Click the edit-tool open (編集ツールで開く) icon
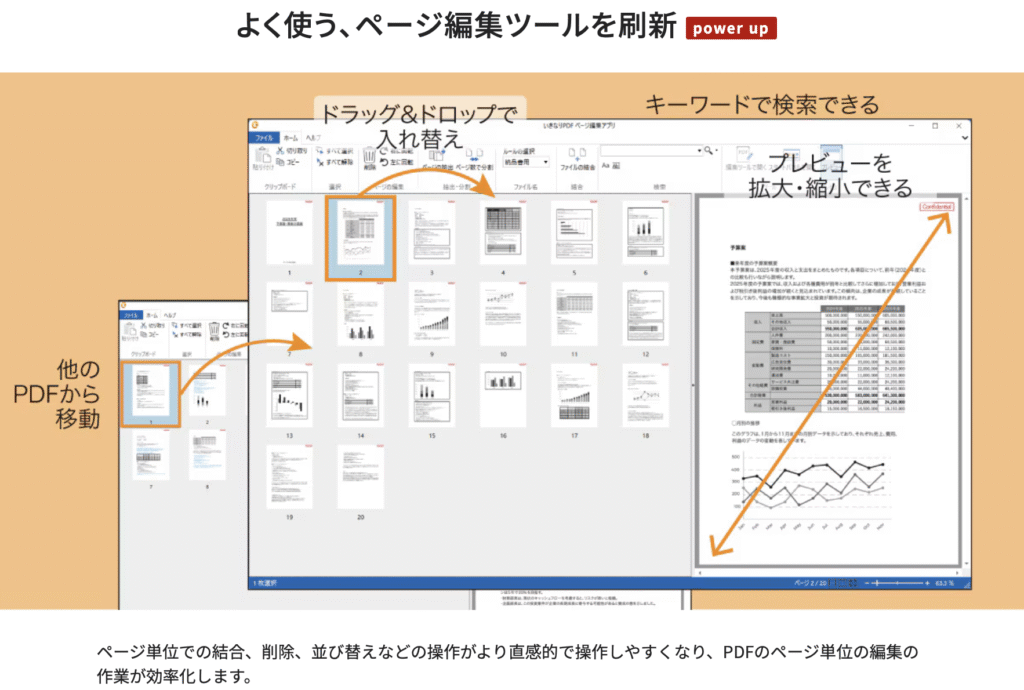Viewport: 1024px width, 690px height. pos(744,155)
